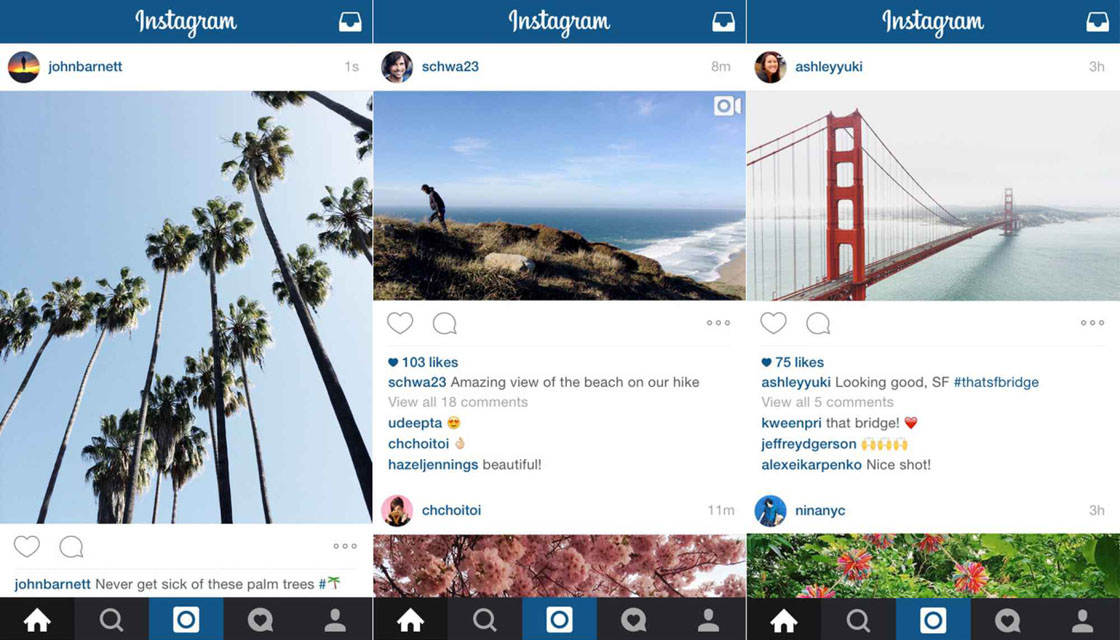This screenshot has width=1120, height=640.
Task: Tap comment bubble under palm trees photo
Action: [71, 547]
